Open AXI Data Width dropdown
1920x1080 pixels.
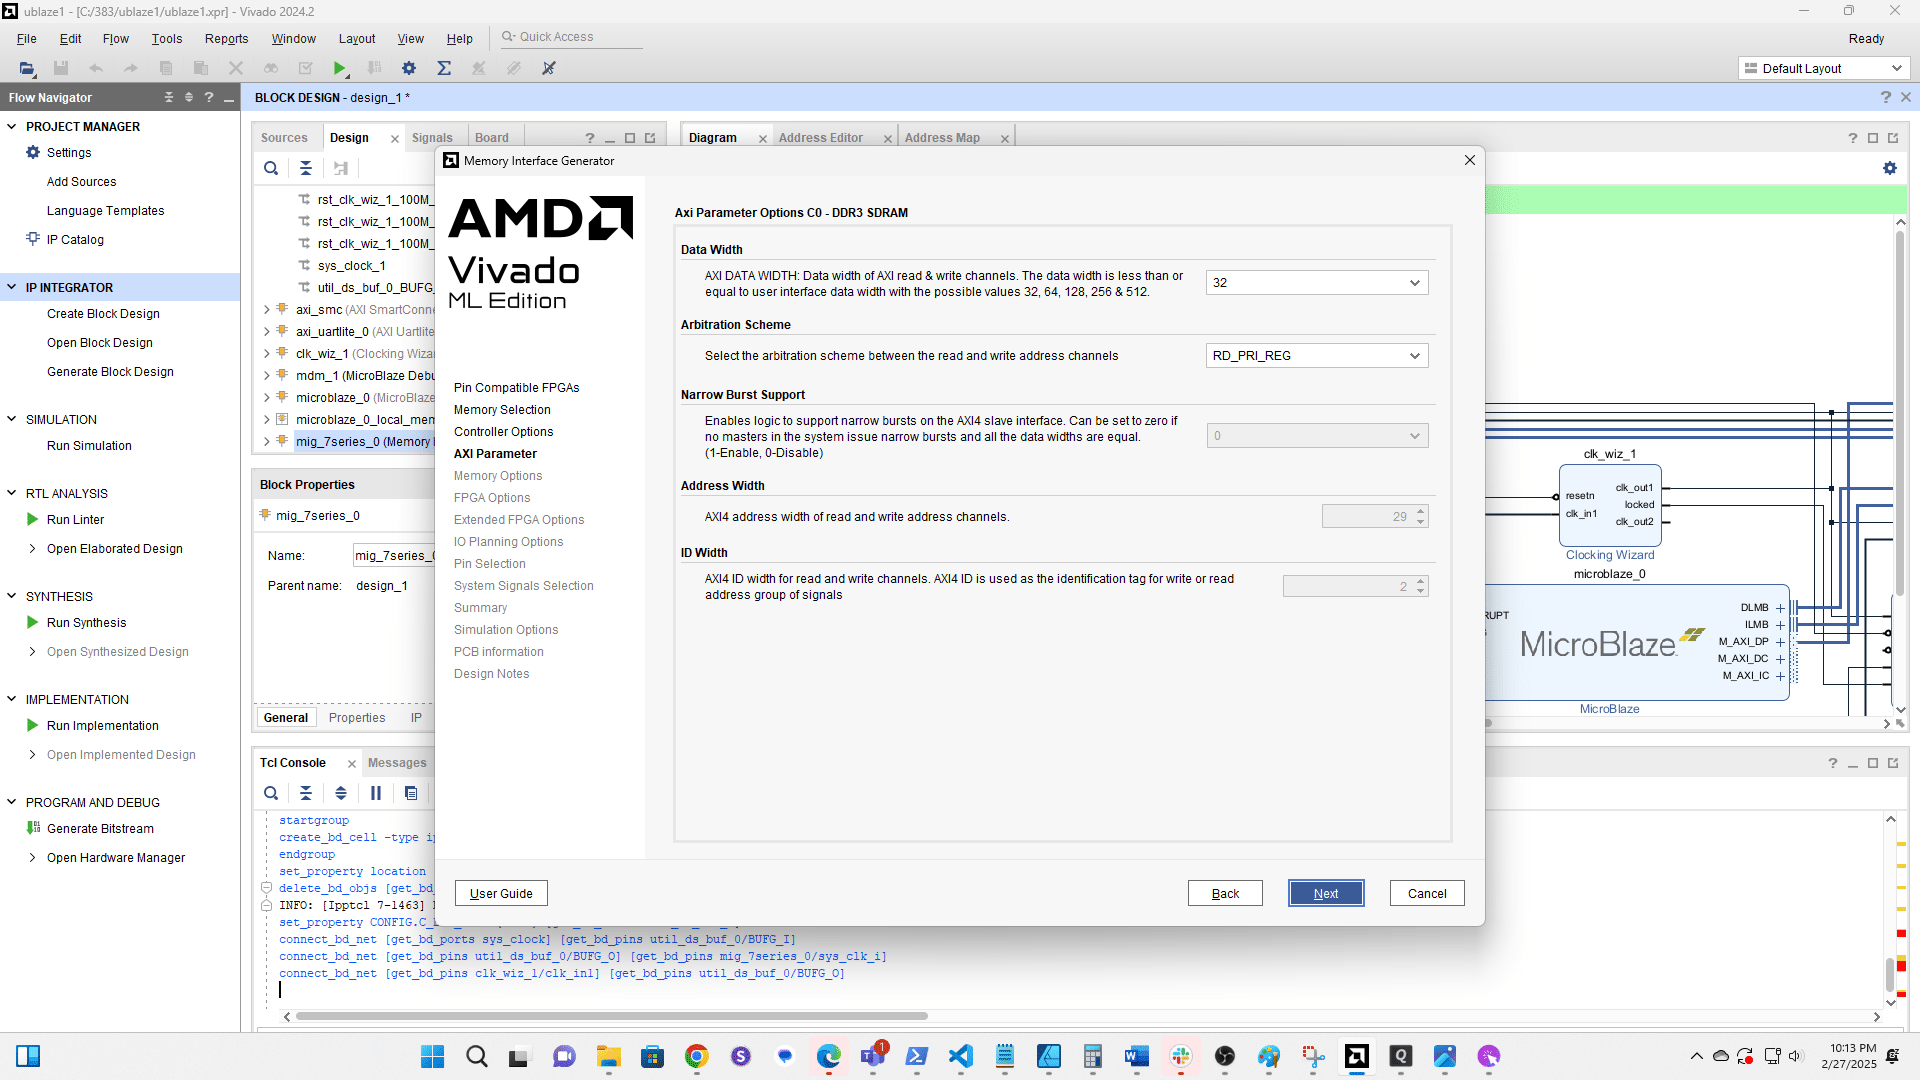pos(1316,283)
